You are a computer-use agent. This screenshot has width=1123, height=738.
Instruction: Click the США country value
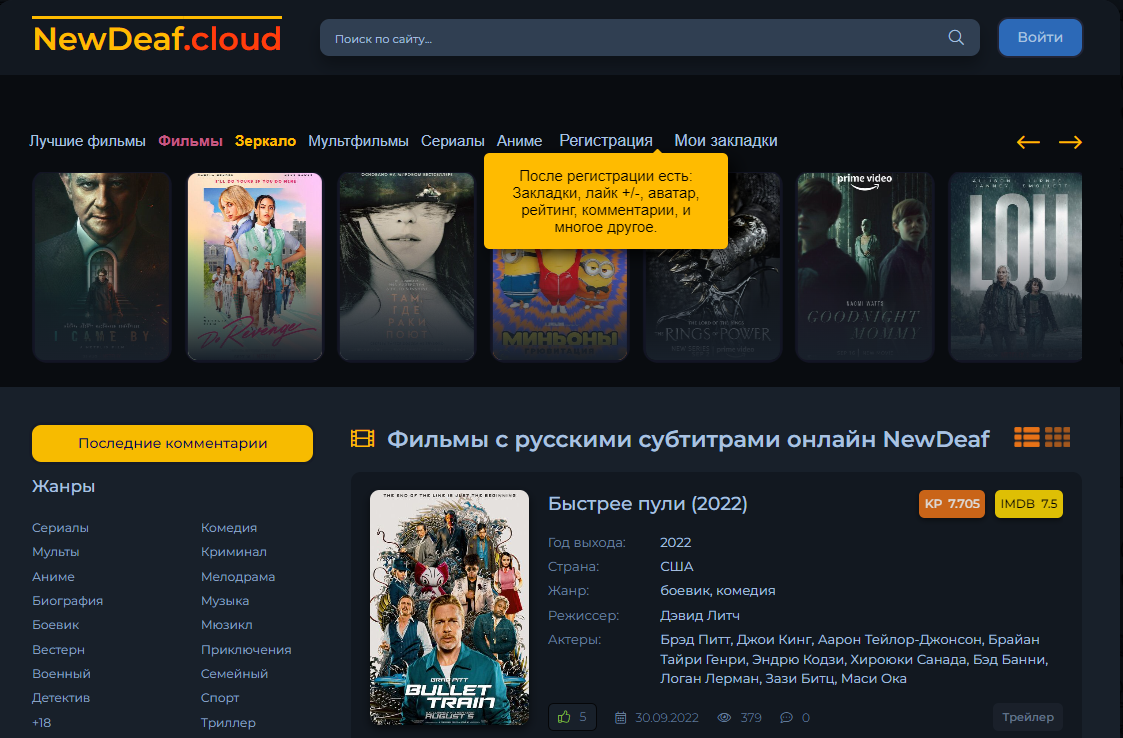pyautogui.click(x=677, y=566)
